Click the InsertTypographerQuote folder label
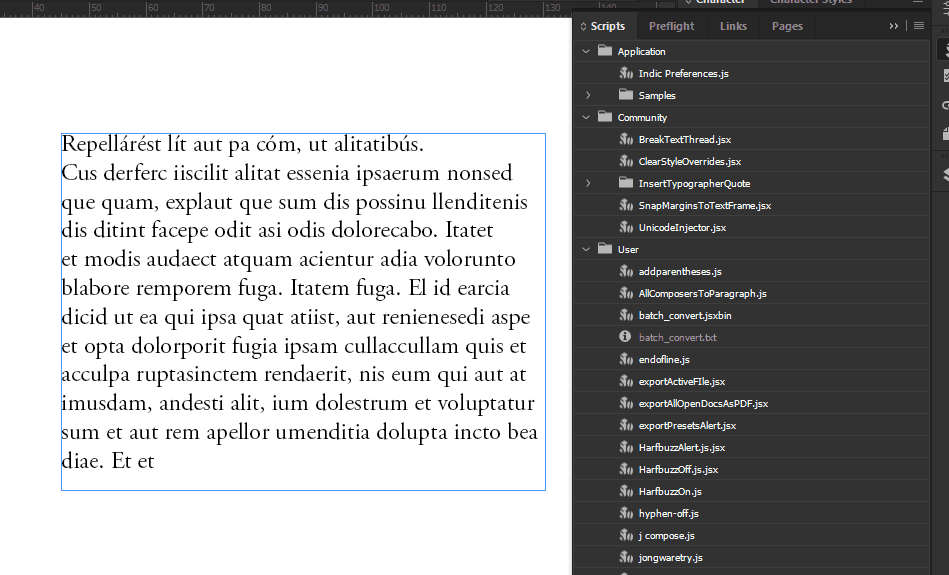949x575 pixels. click(694, 183)
